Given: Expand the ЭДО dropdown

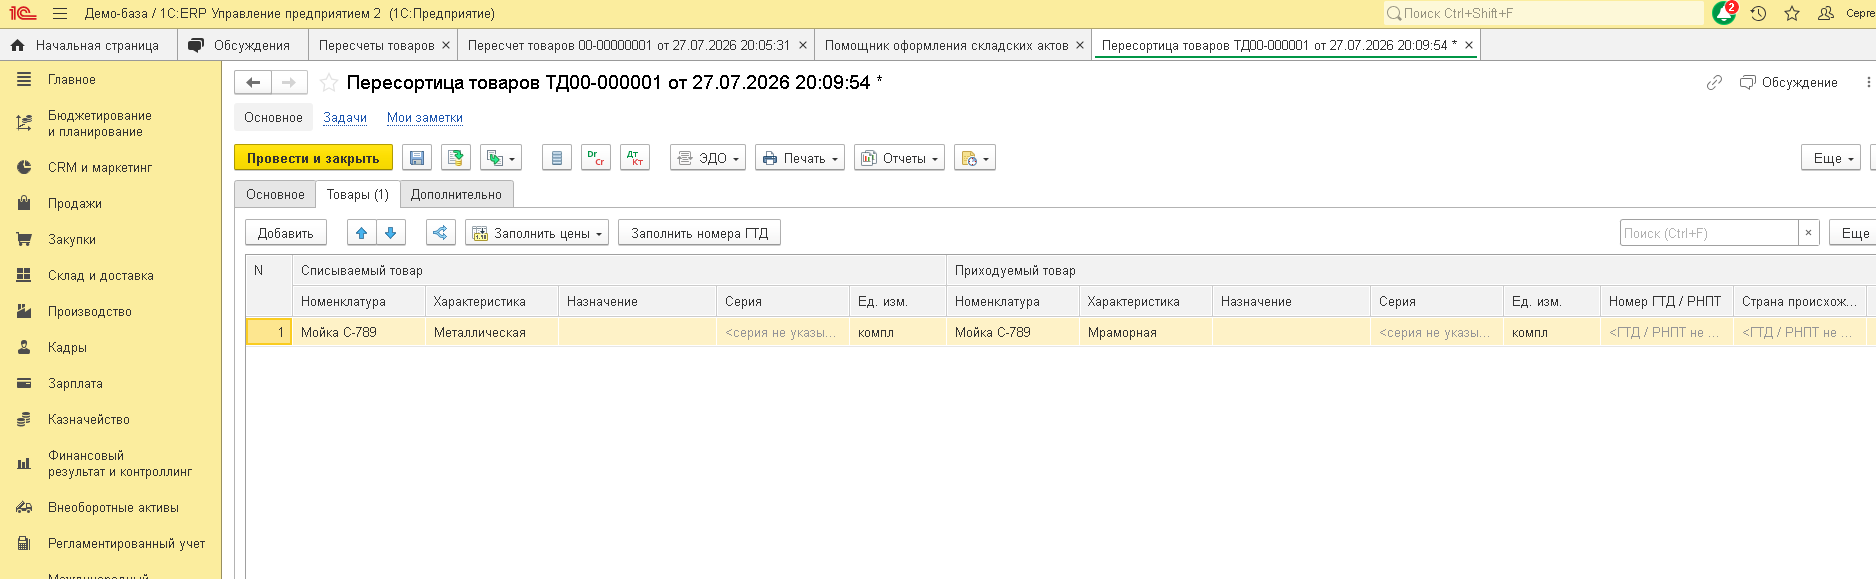Looking at the screenshot, I should click(x=708, y=158).
